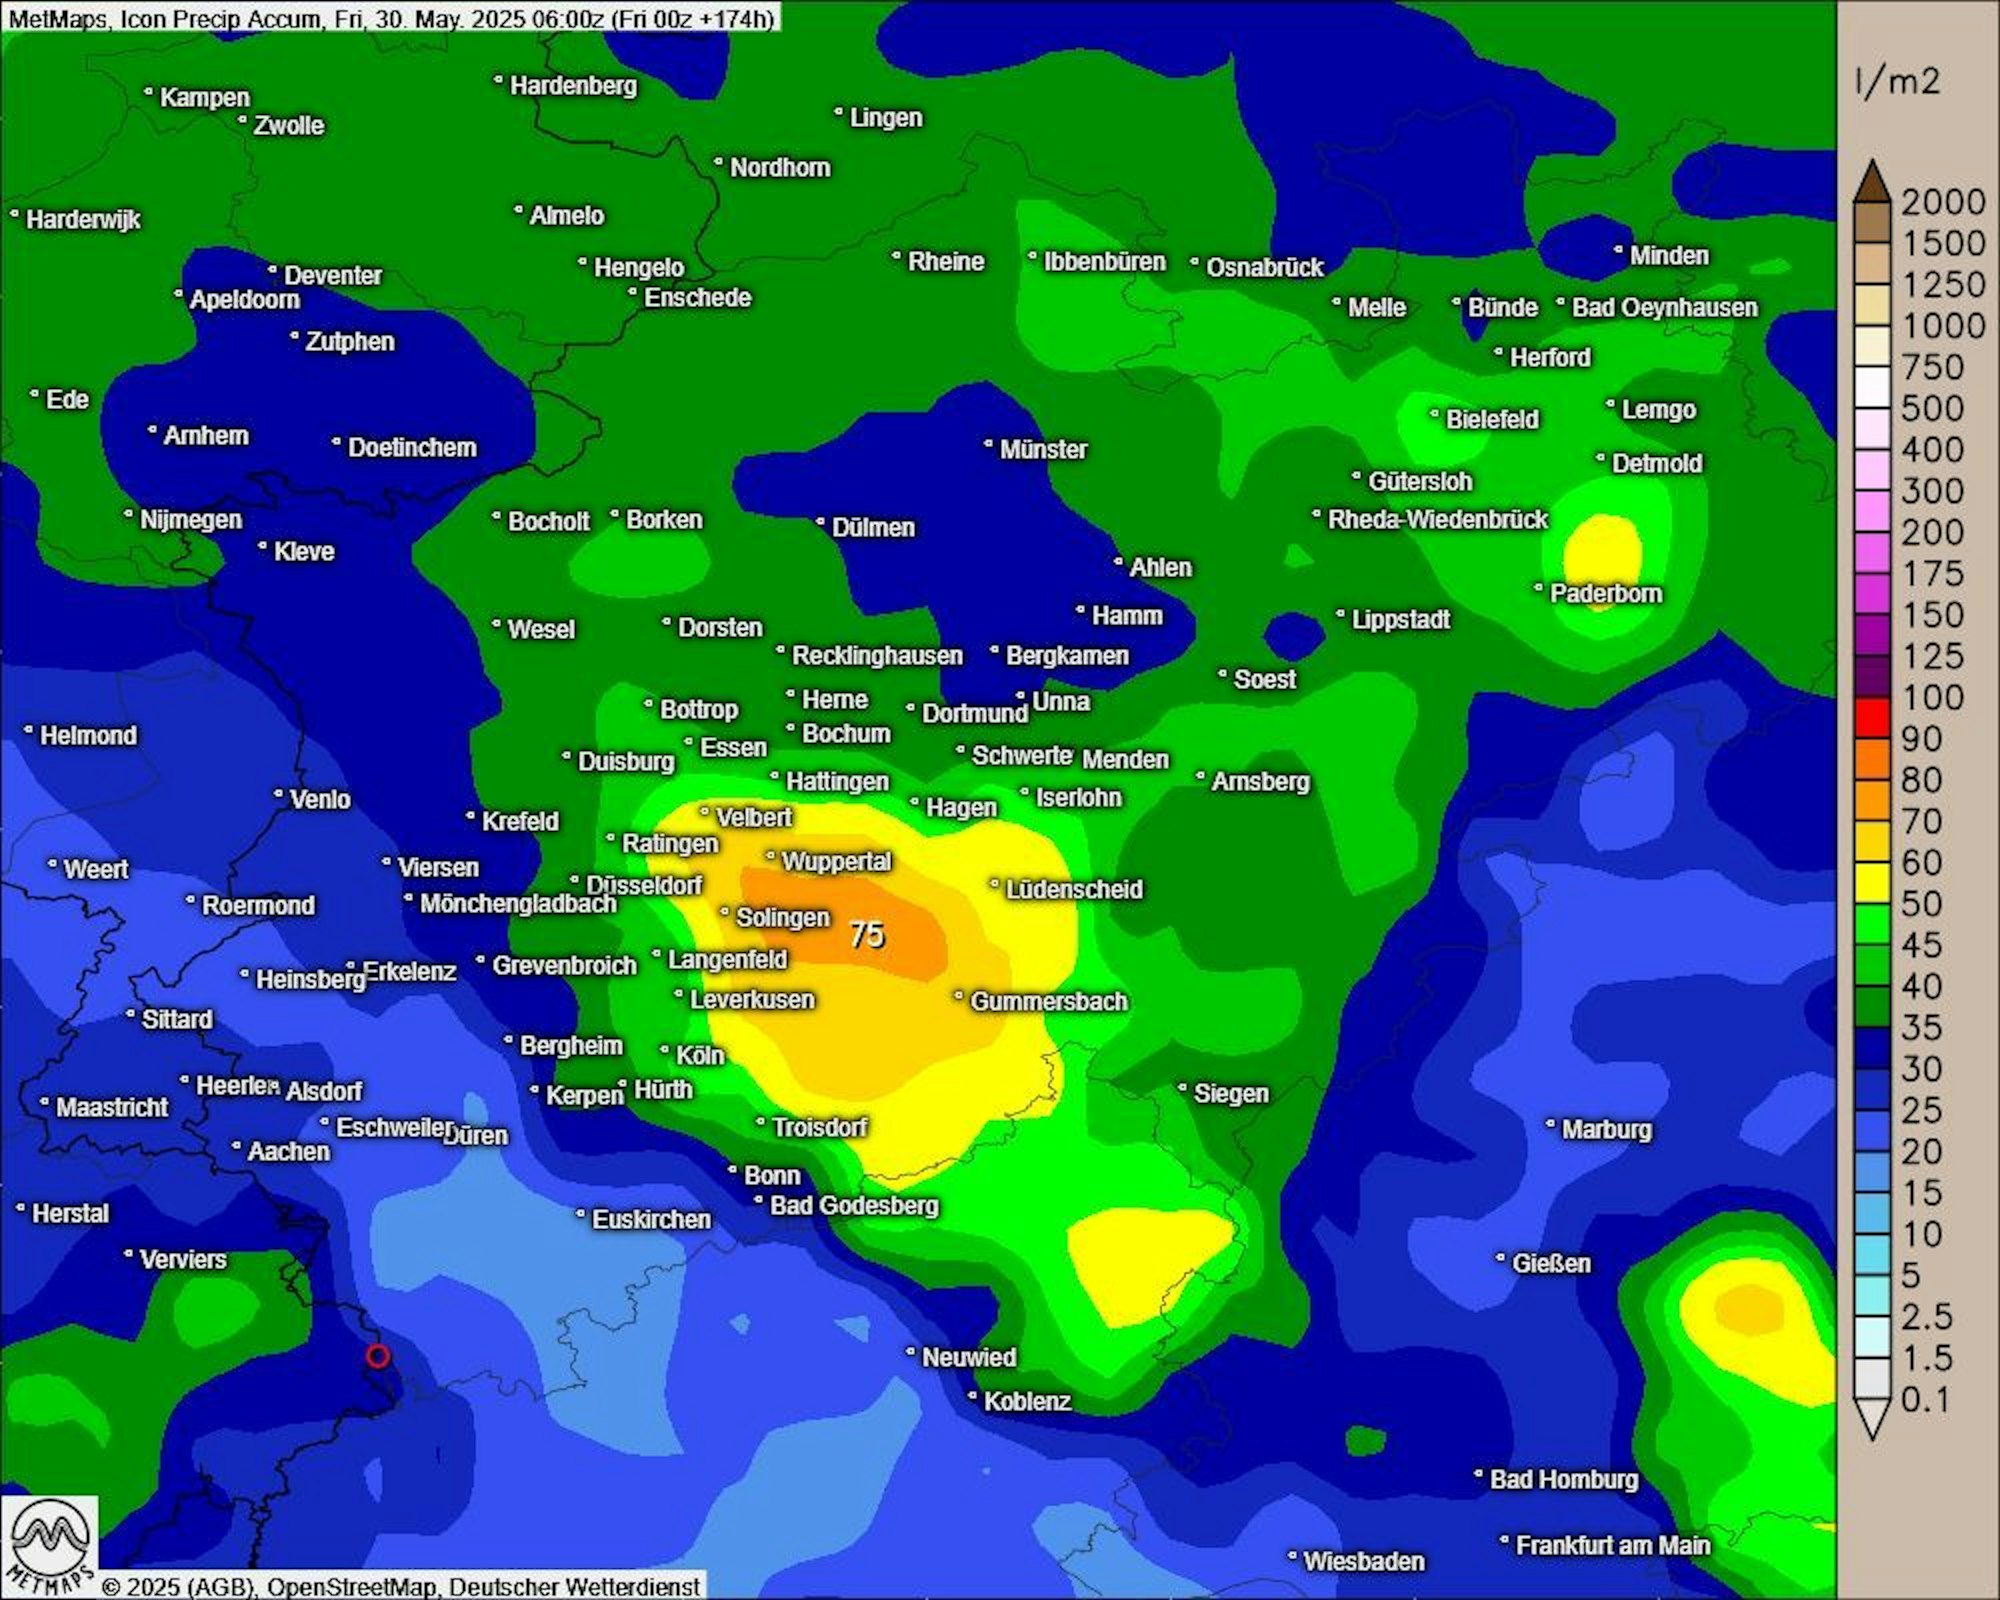Click the Wuppertal city marker

coord(771,856)
